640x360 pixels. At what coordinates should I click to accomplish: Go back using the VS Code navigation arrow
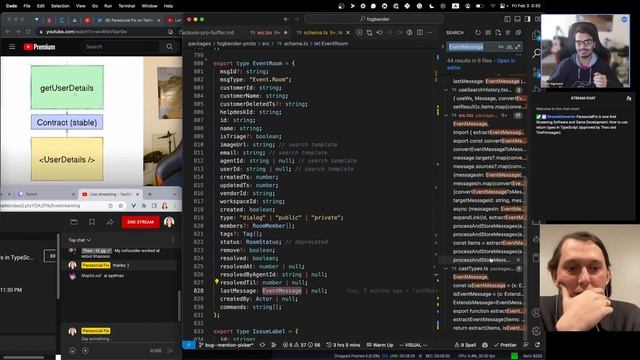pyautogui.click(x=287, y=19)
